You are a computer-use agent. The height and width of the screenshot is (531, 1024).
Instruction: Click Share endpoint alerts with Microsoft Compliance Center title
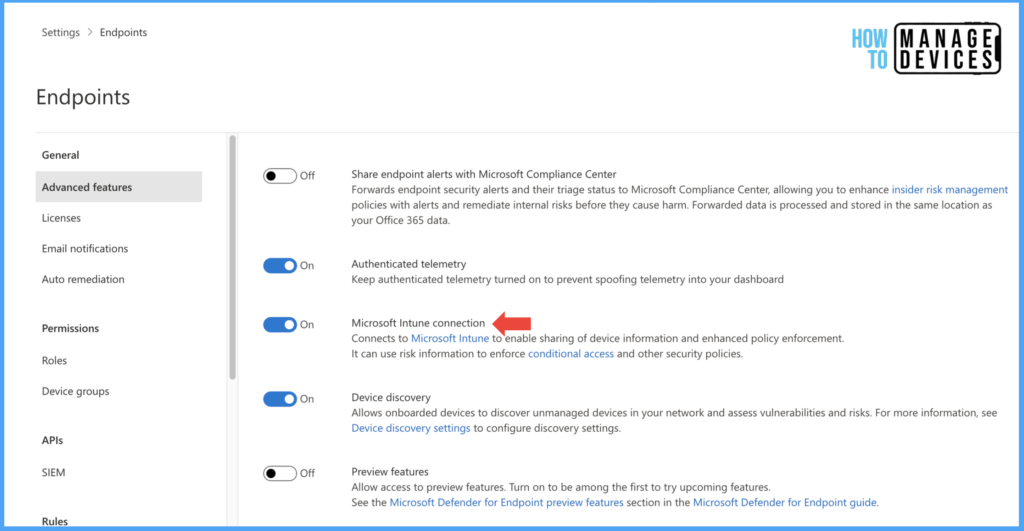point(484,174)
